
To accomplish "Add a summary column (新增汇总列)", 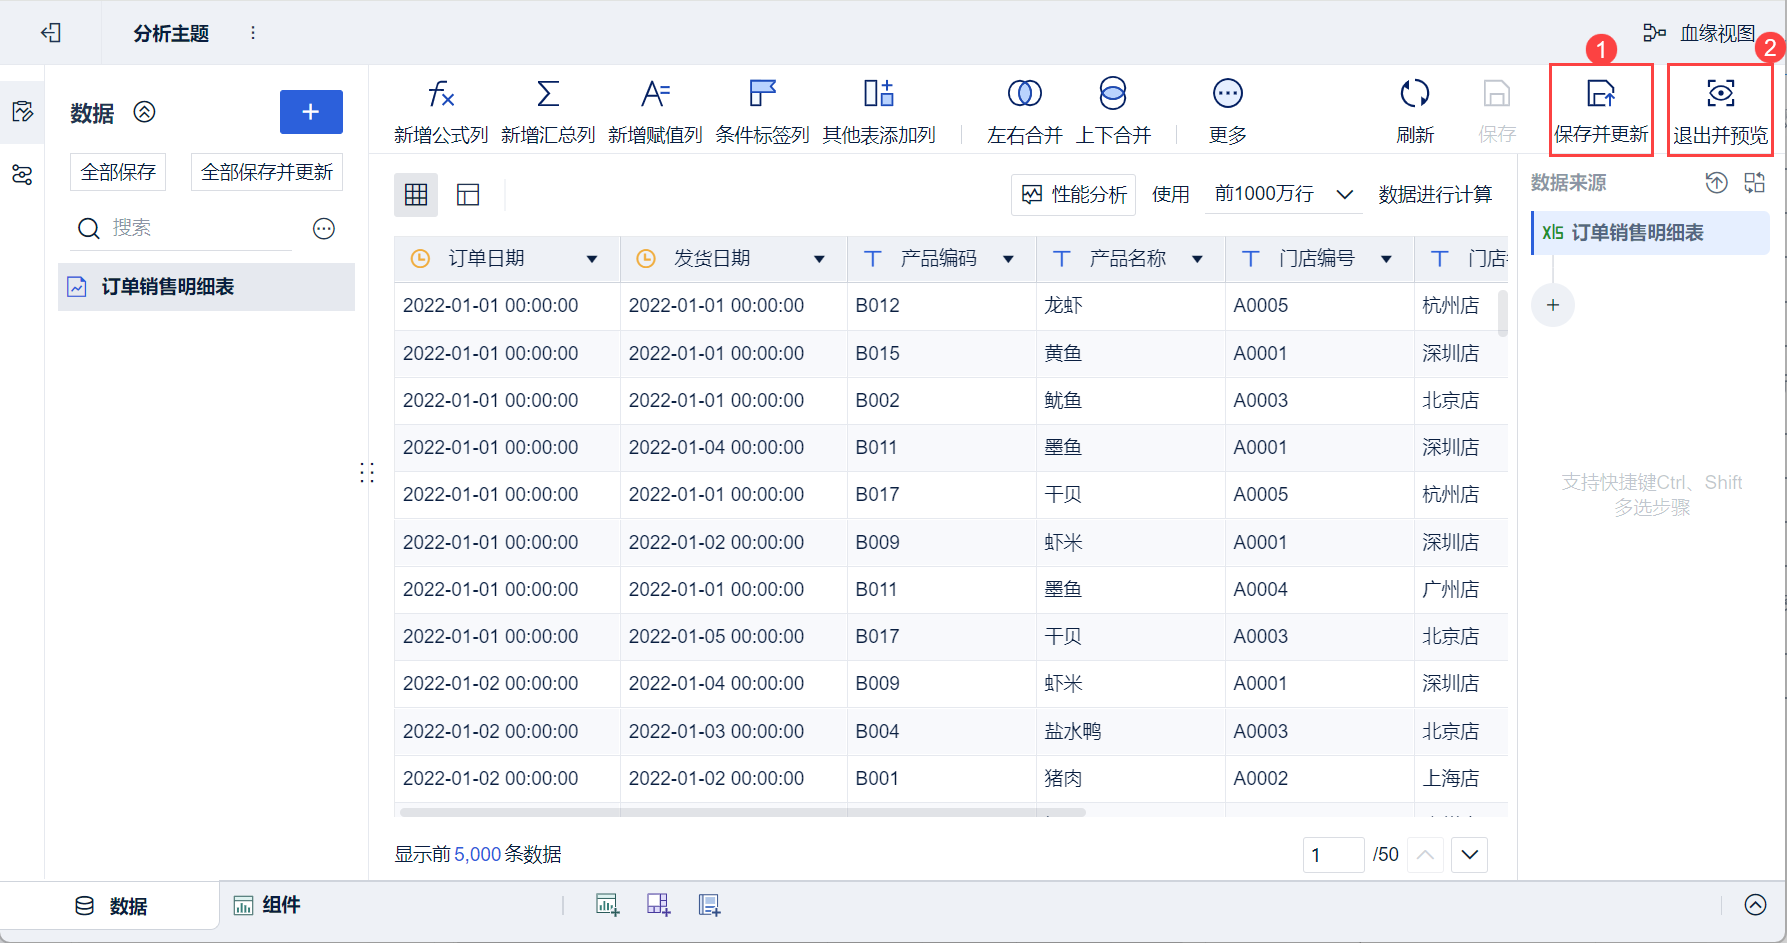I will click(548, 112).
